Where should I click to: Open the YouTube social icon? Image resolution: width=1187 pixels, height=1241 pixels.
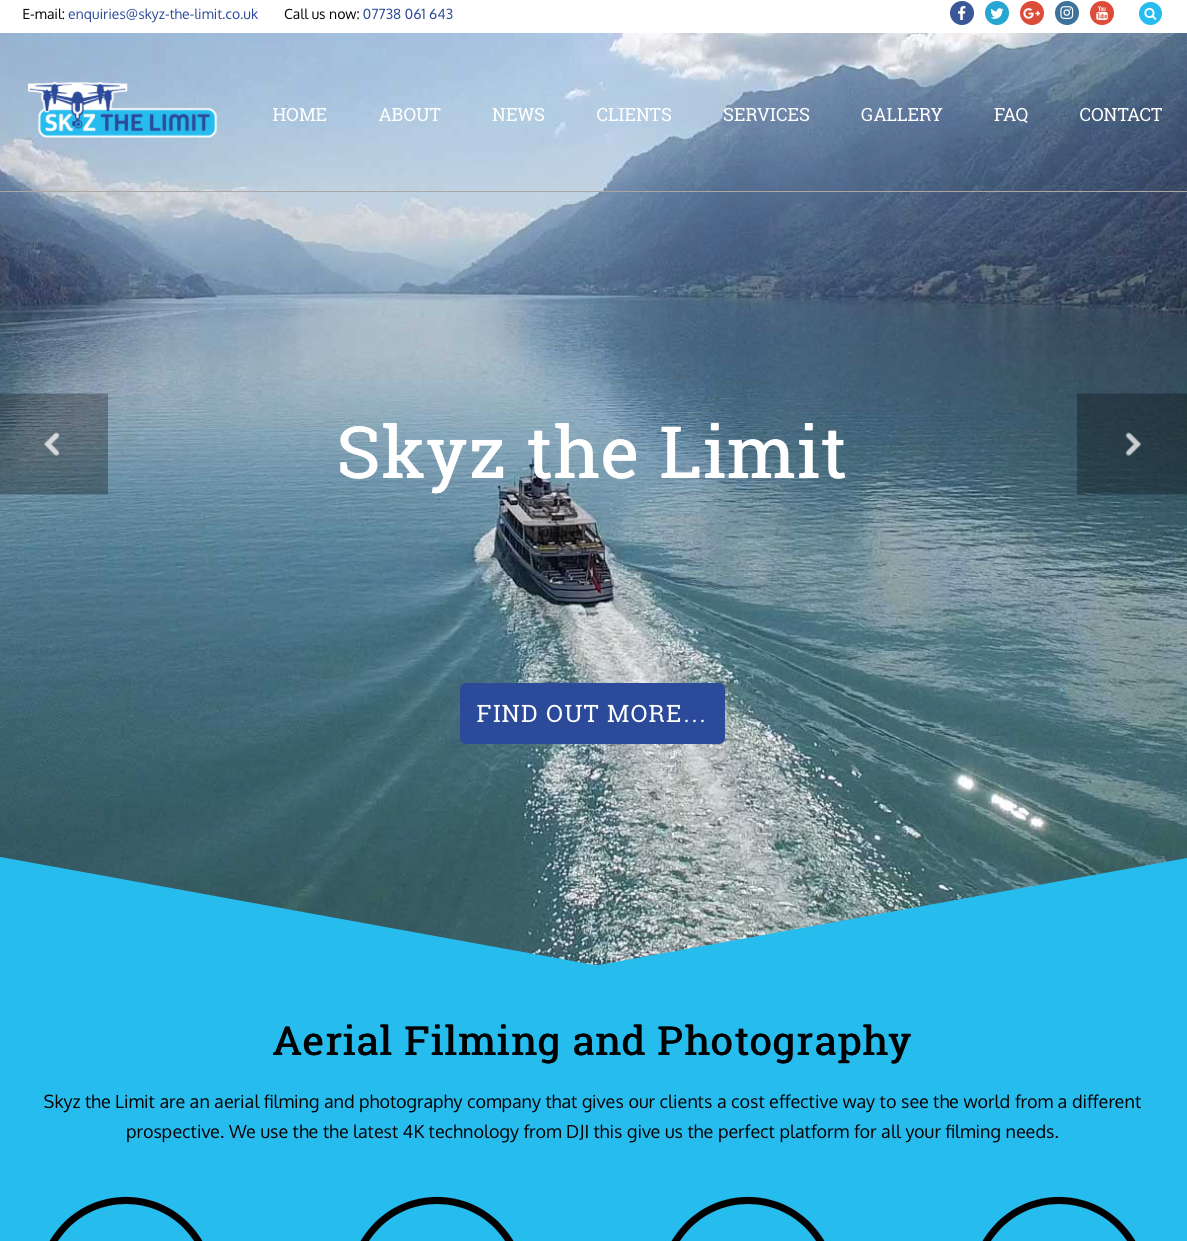(1102, 13)
